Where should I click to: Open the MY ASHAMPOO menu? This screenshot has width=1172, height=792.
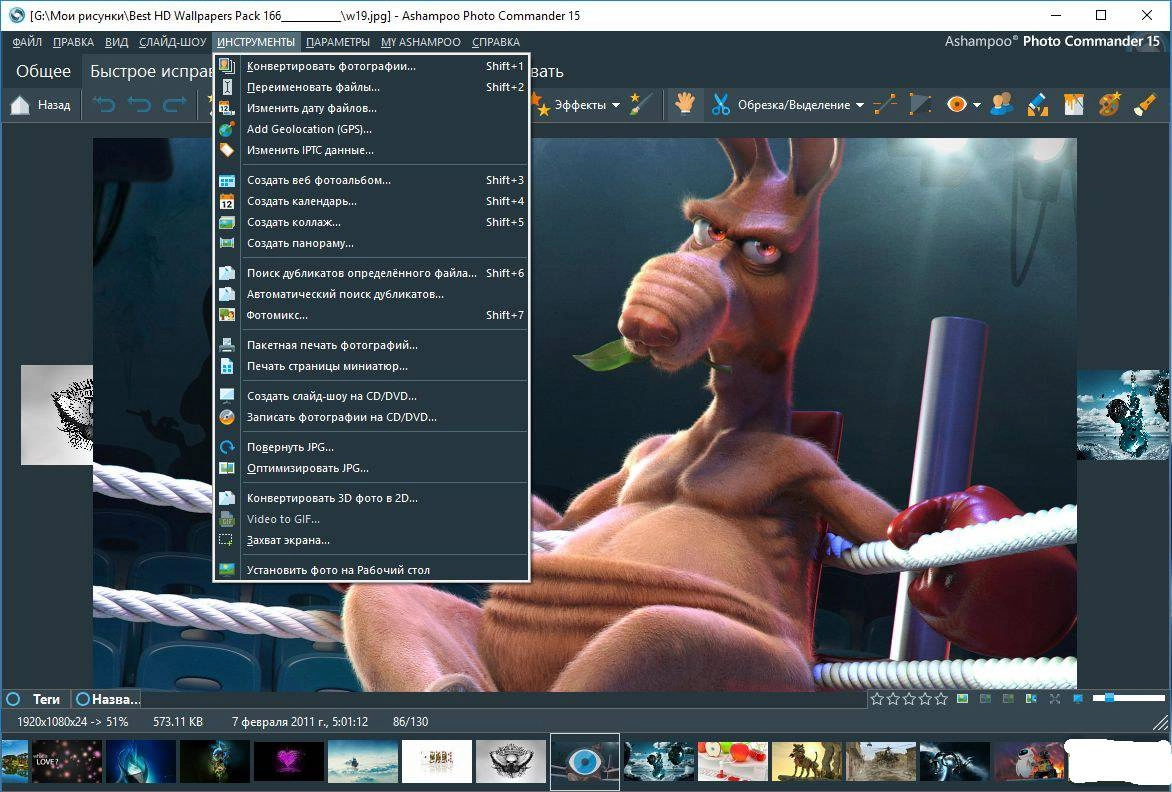coord(421,42)
